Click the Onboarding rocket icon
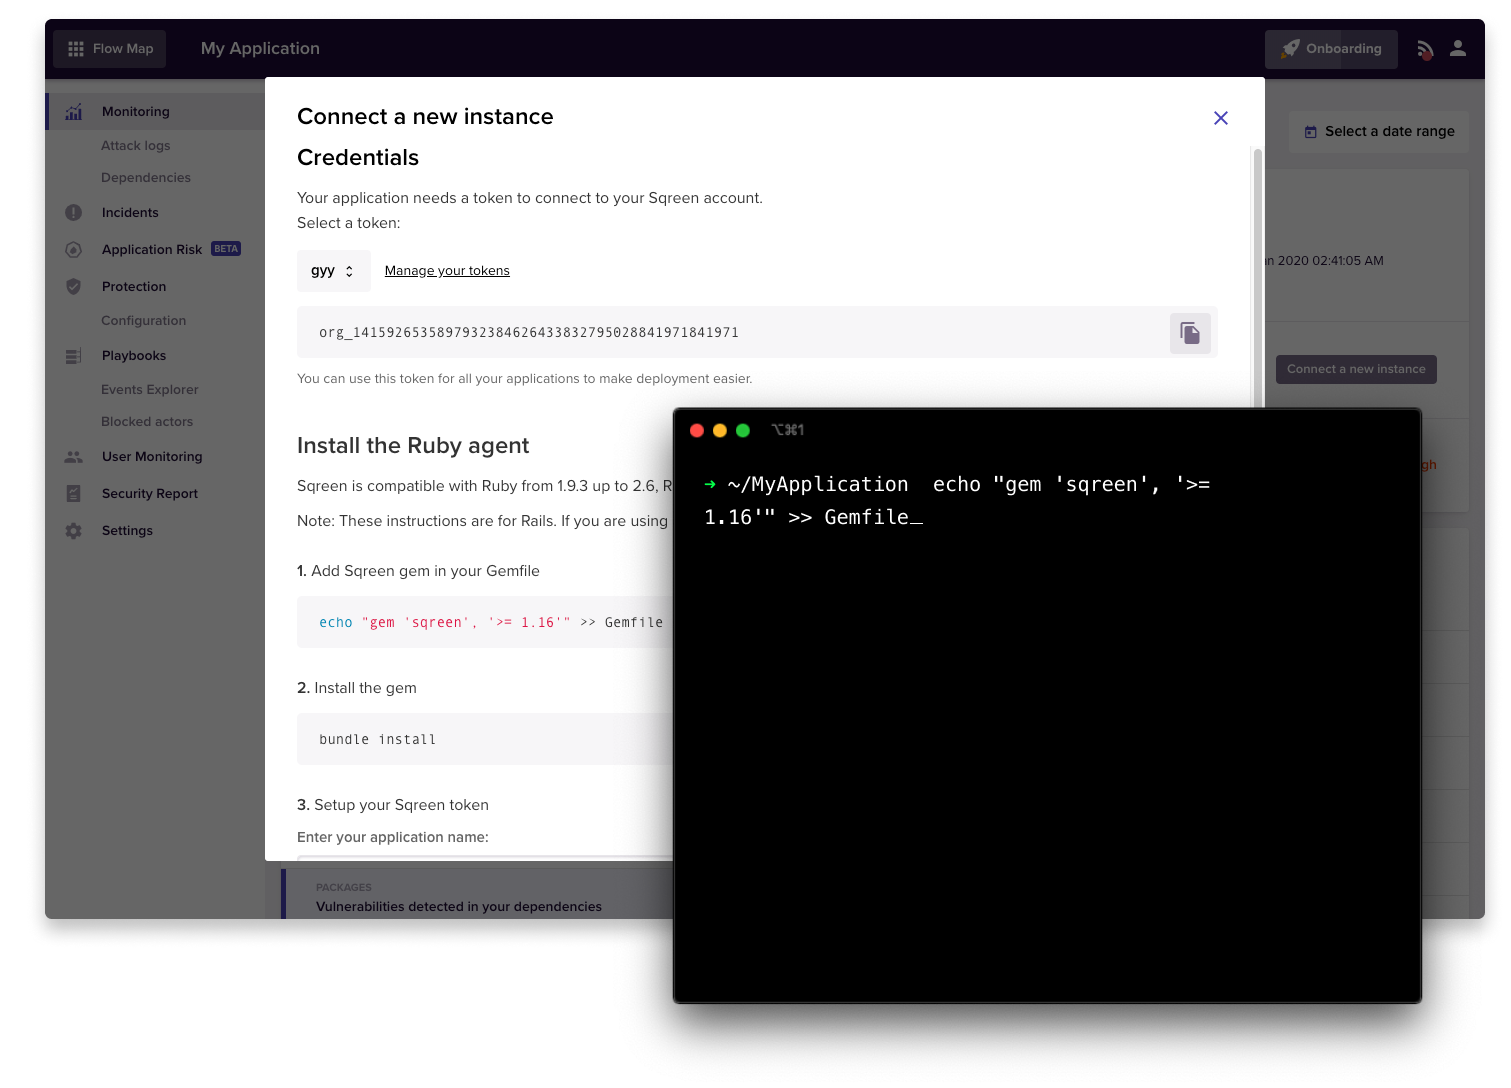The image size is (1511, 1088). tap(1291, 48)
